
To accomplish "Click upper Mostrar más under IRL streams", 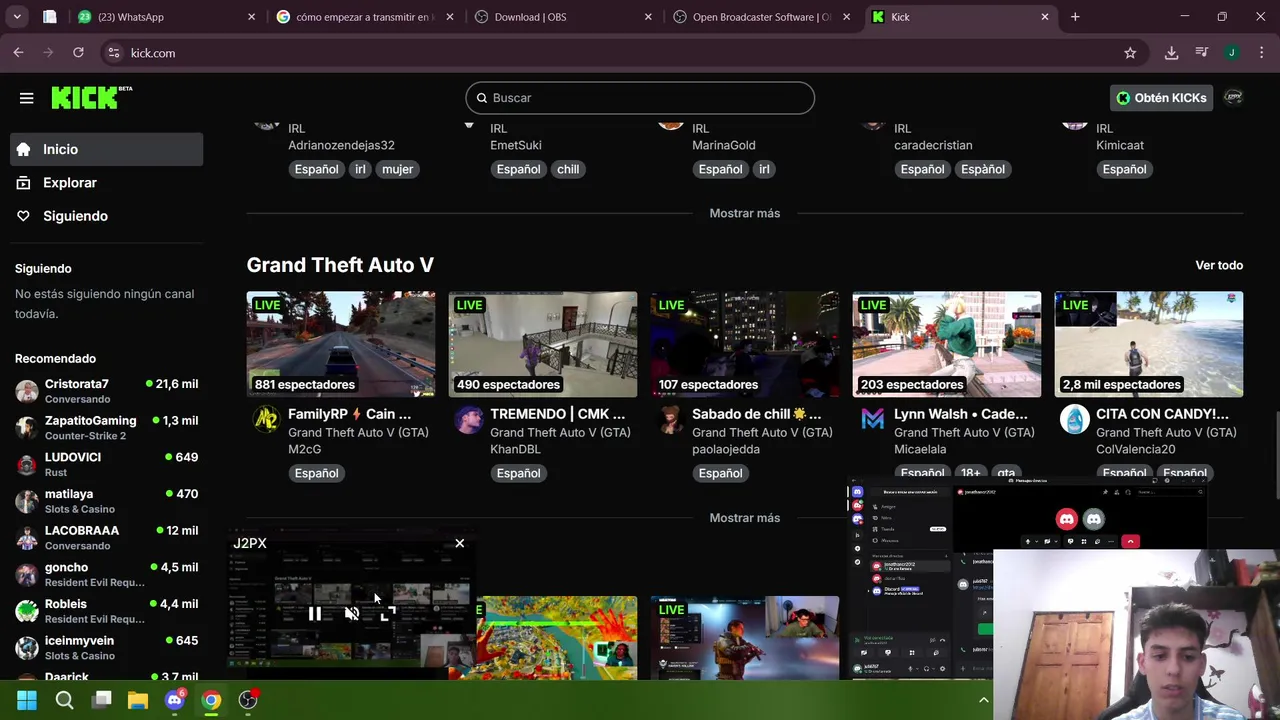I will click(744, 213).
